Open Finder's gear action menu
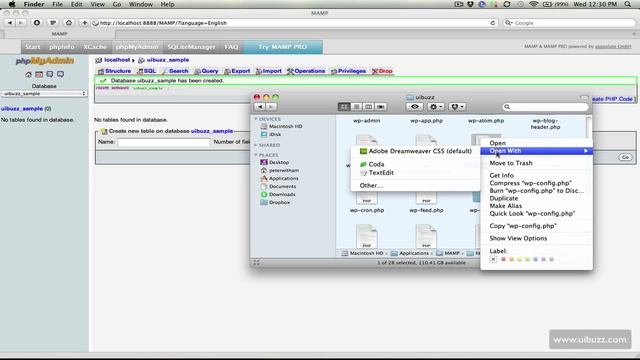The width and height of the screenshot is (640, 360). tap(436, 107)
